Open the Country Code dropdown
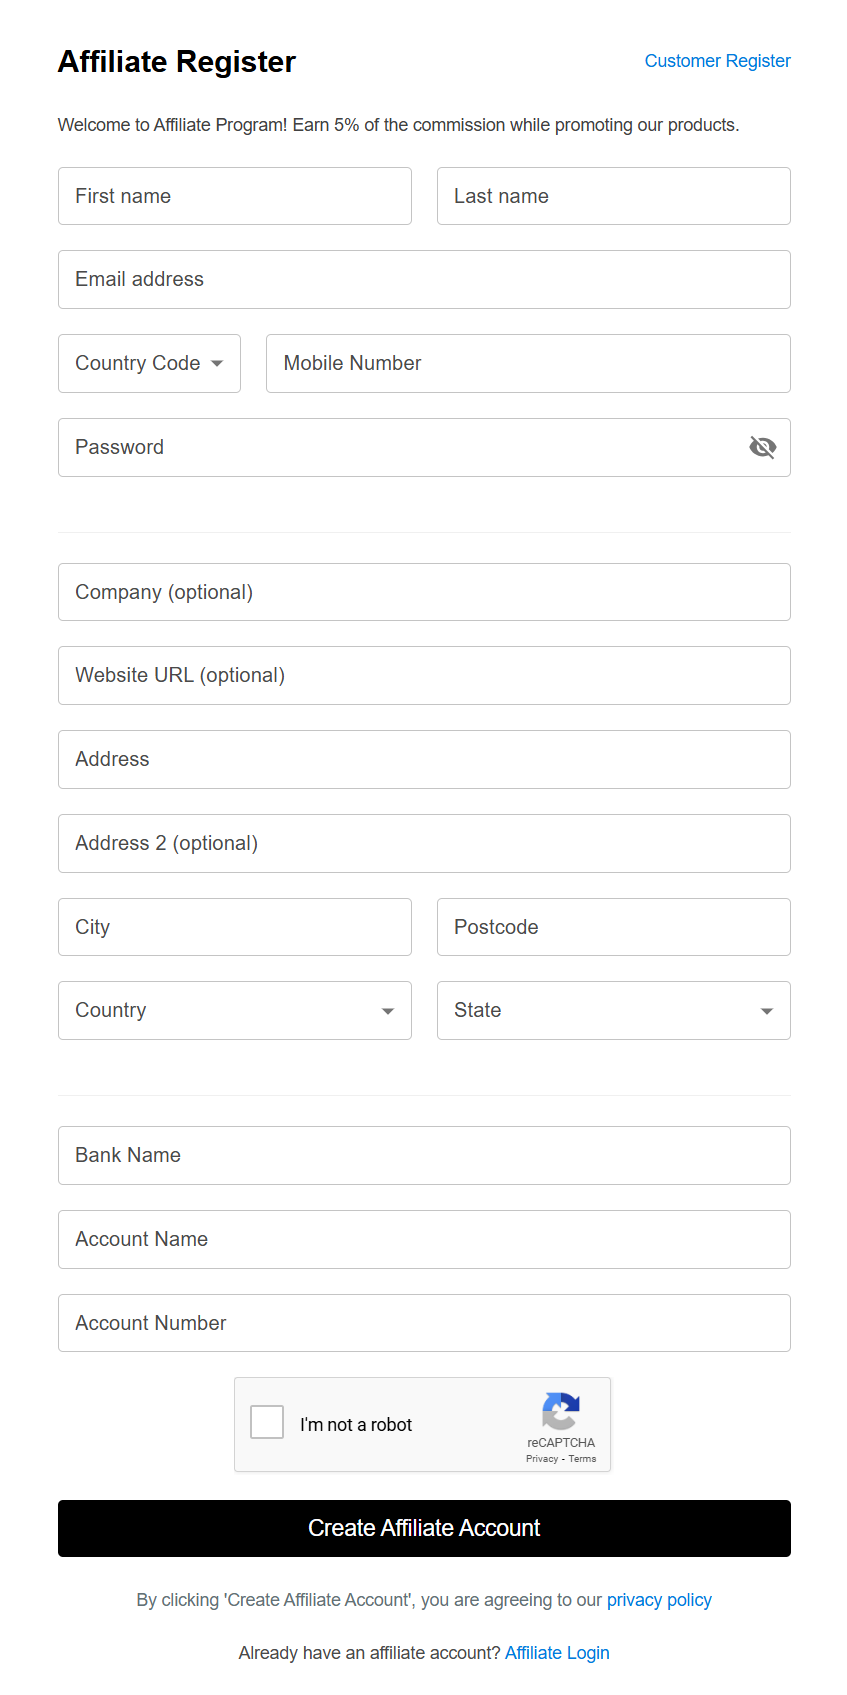This screenshot has height=1695, width=847. tap(149, 363)
